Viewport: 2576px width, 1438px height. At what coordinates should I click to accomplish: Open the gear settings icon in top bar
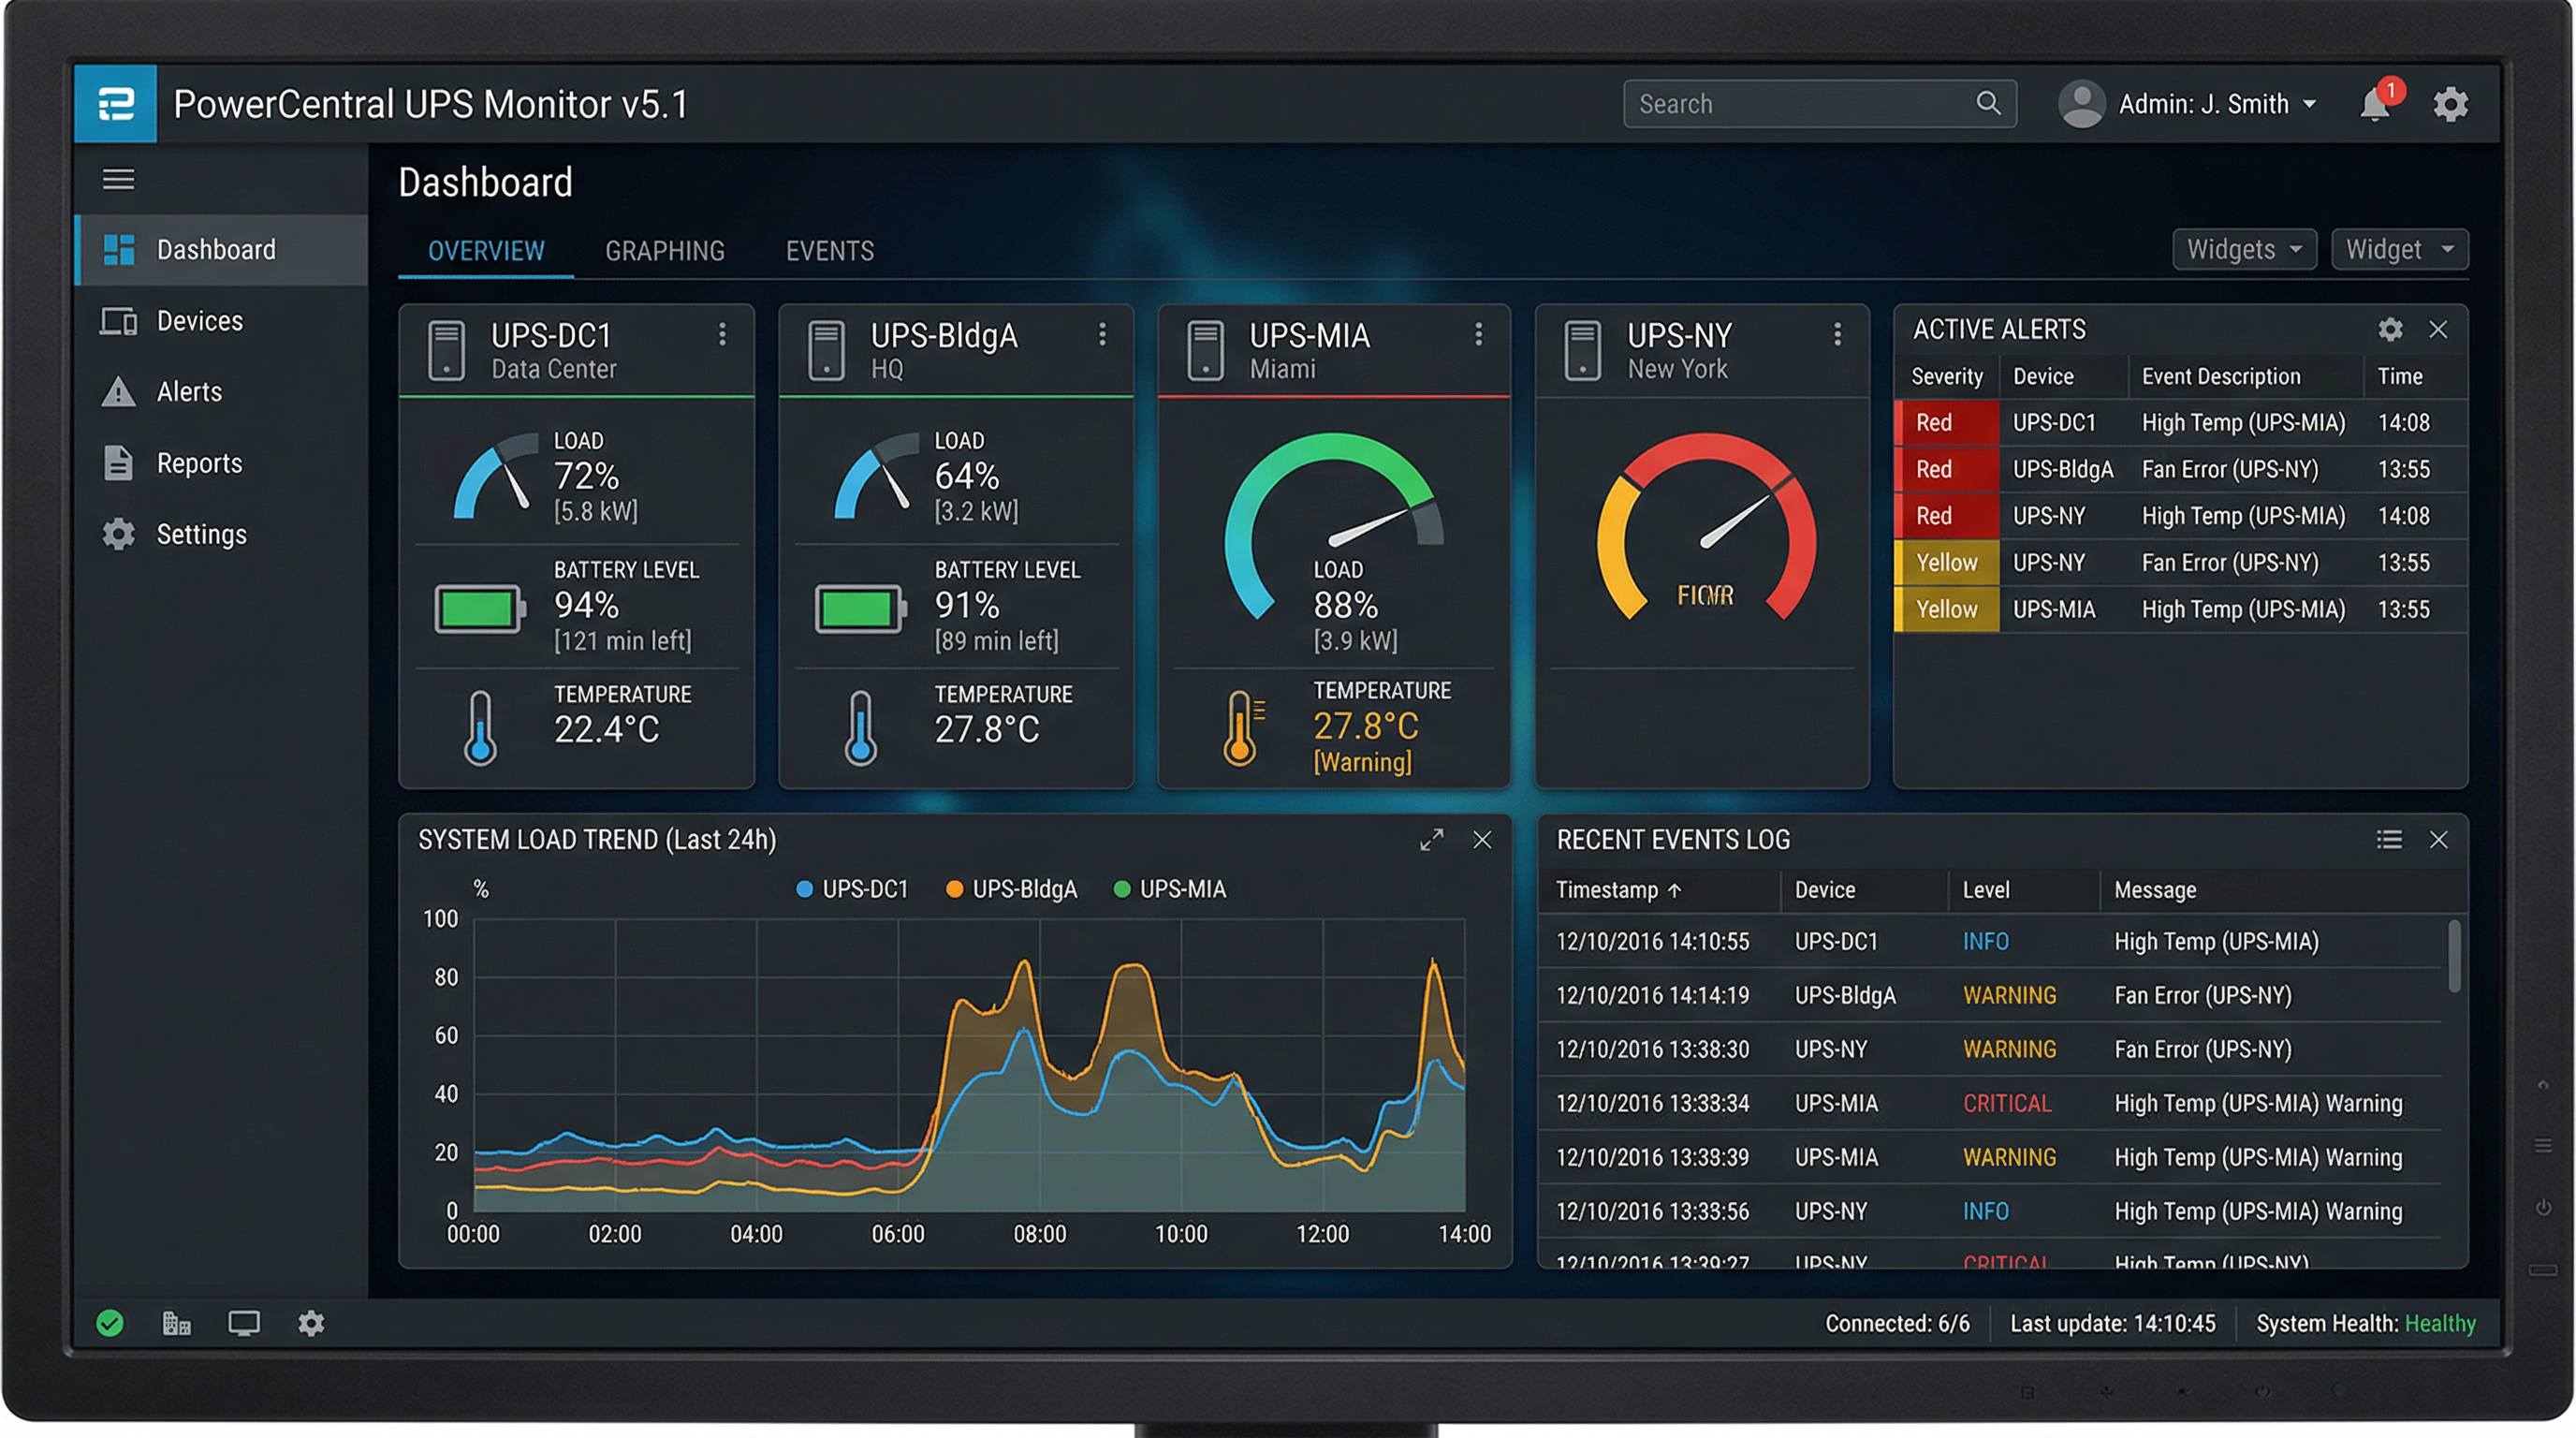coord(2449,104)
